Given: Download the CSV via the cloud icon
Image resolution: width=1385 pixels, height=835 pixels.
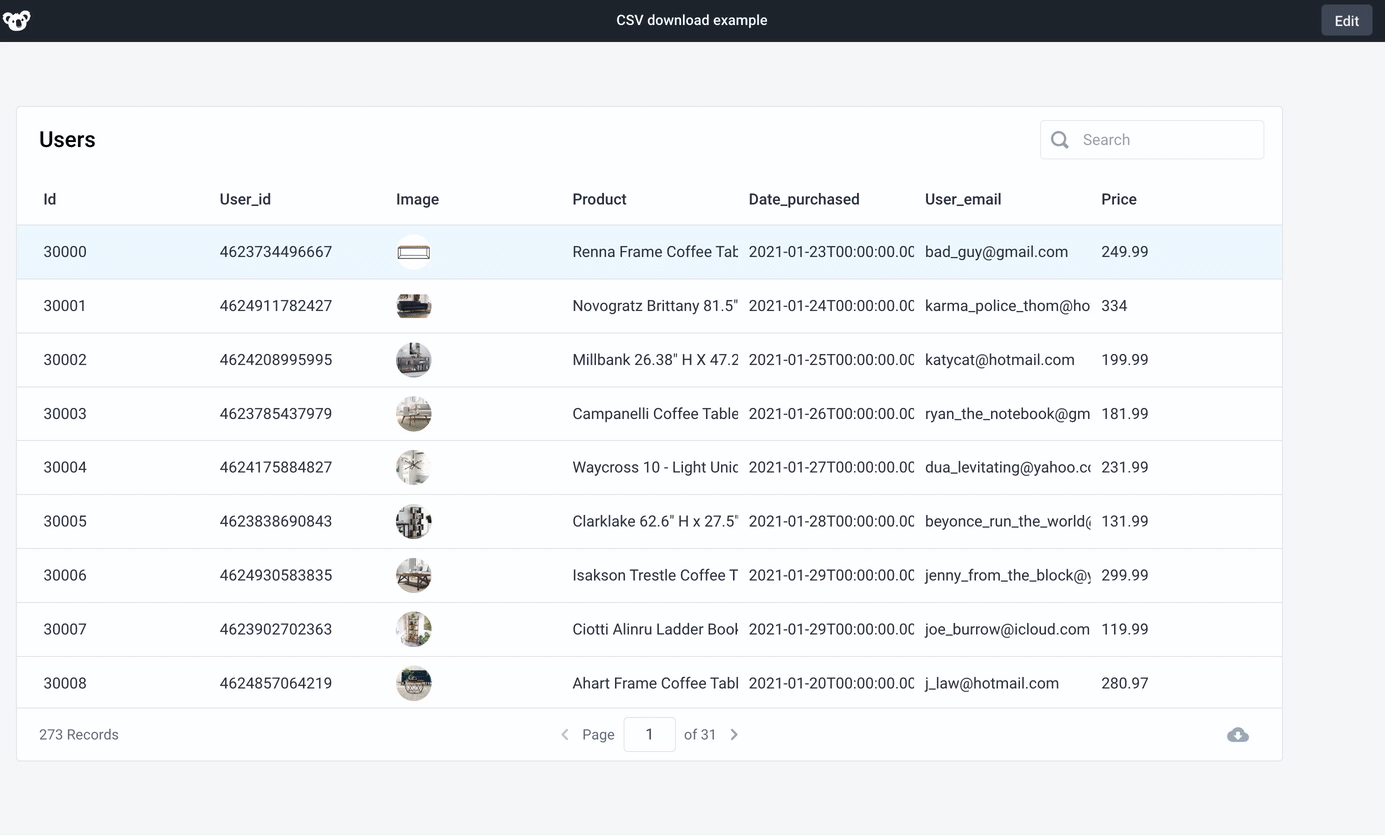Looking at the screenshot, I should point(1238,734).
